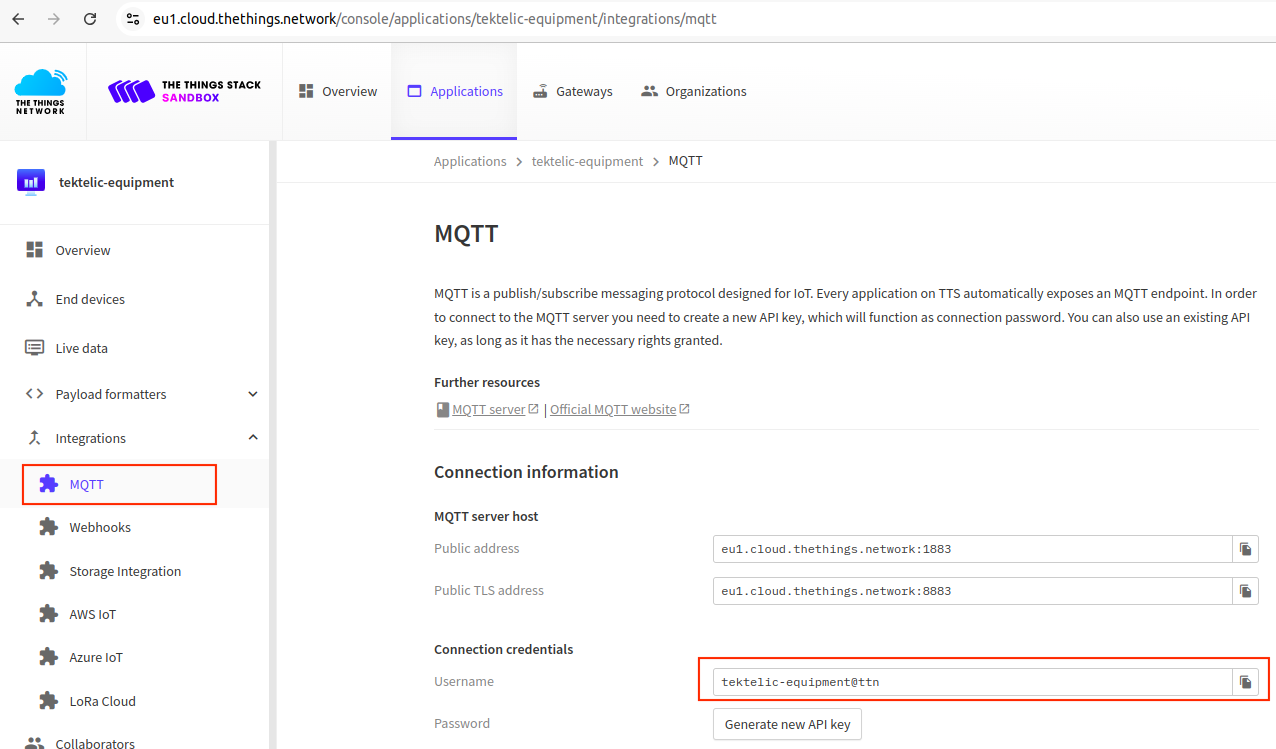Image resolution: width=1276 pixels, height=749 pixels.
Task: Switch to the Gateways tab
Action: pyautogui.click(x=572, y=91)
